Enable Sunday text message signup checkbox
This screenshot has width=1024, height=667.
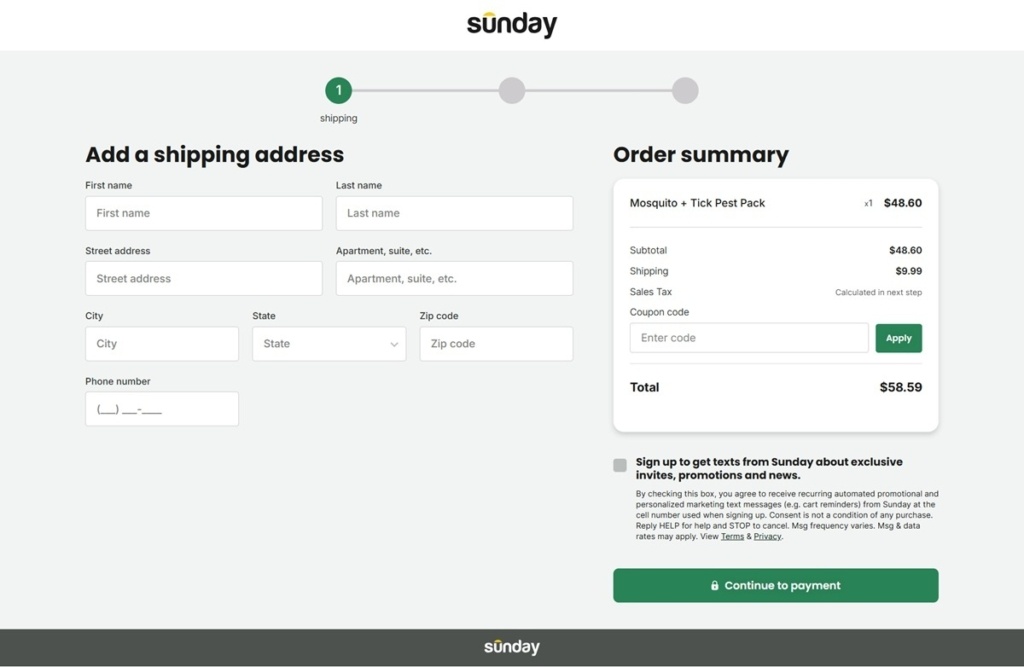tap(620, 465)
